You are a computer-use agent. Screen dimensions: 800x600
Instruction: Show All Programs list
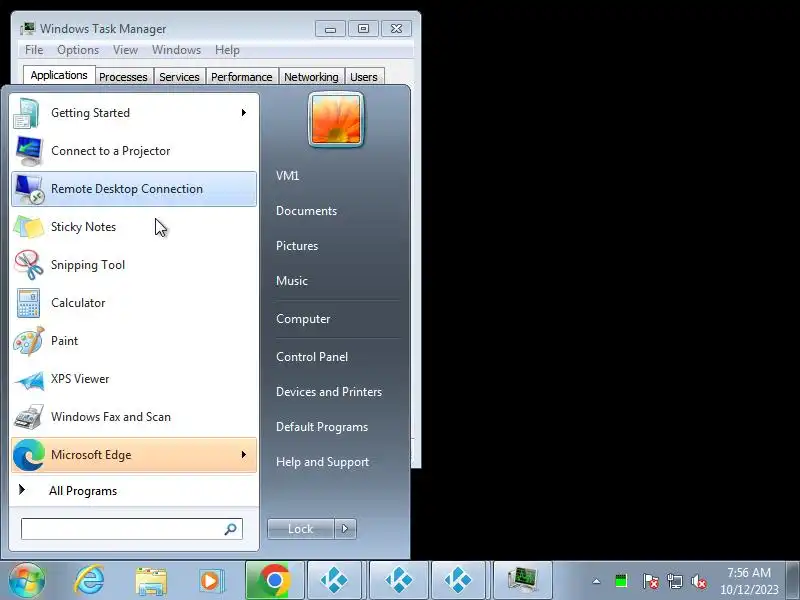(134, 491)
